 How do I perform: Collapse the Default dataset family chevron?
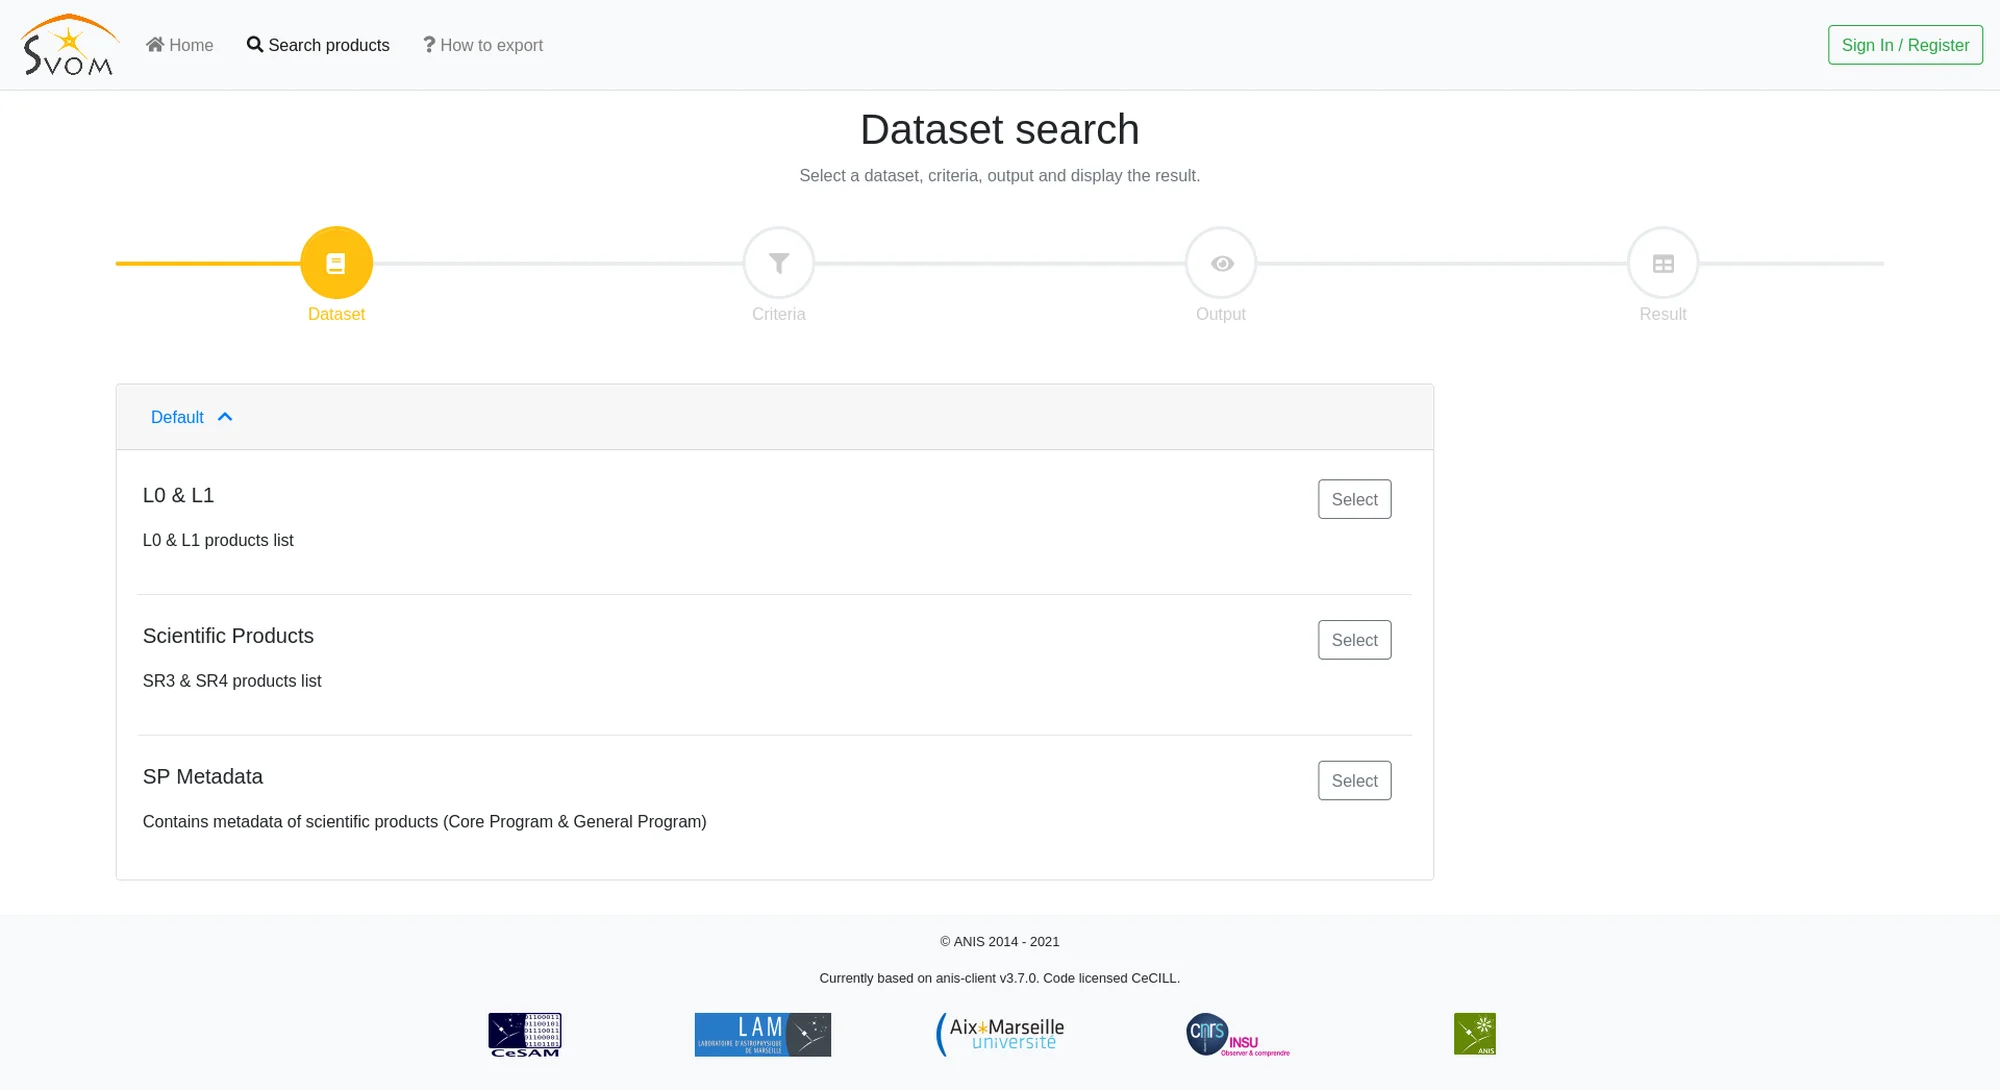pos(225,417)
